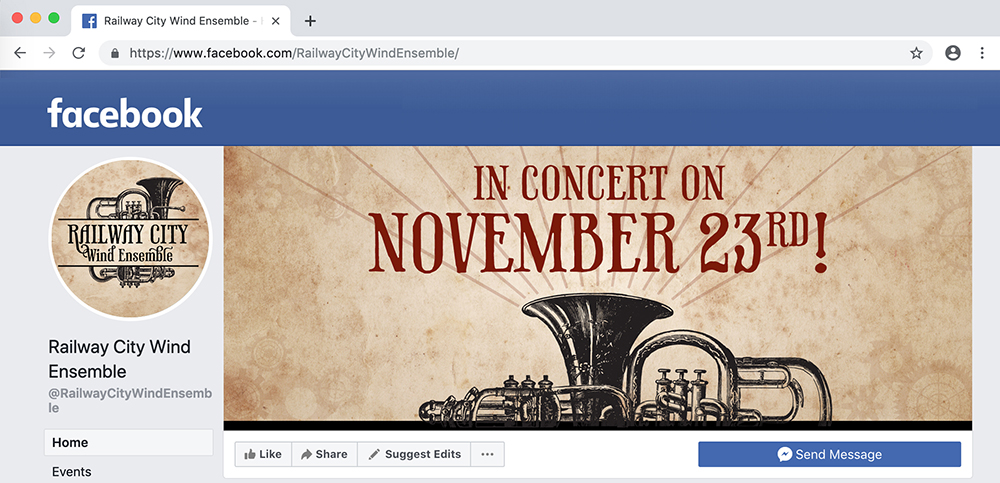Viewport: 1000px width, 483px height.
Task: Click the round ensemble profile picture
Action: pos(131,239)
